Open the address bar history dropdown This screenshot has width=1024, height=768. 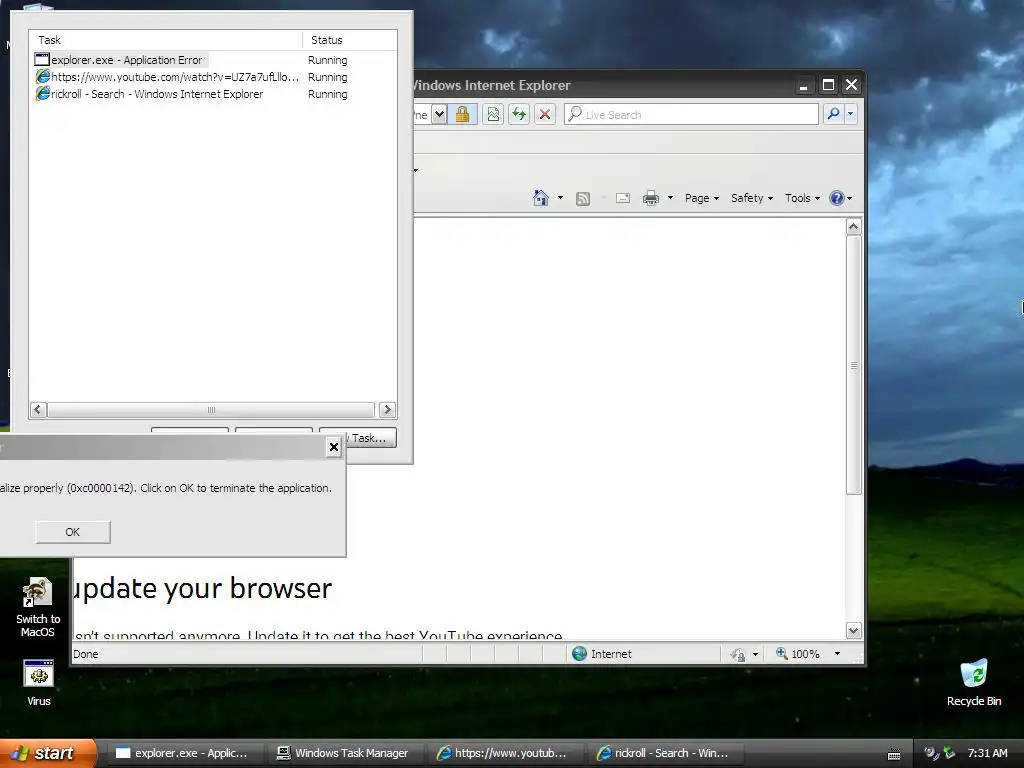(440, 114)
